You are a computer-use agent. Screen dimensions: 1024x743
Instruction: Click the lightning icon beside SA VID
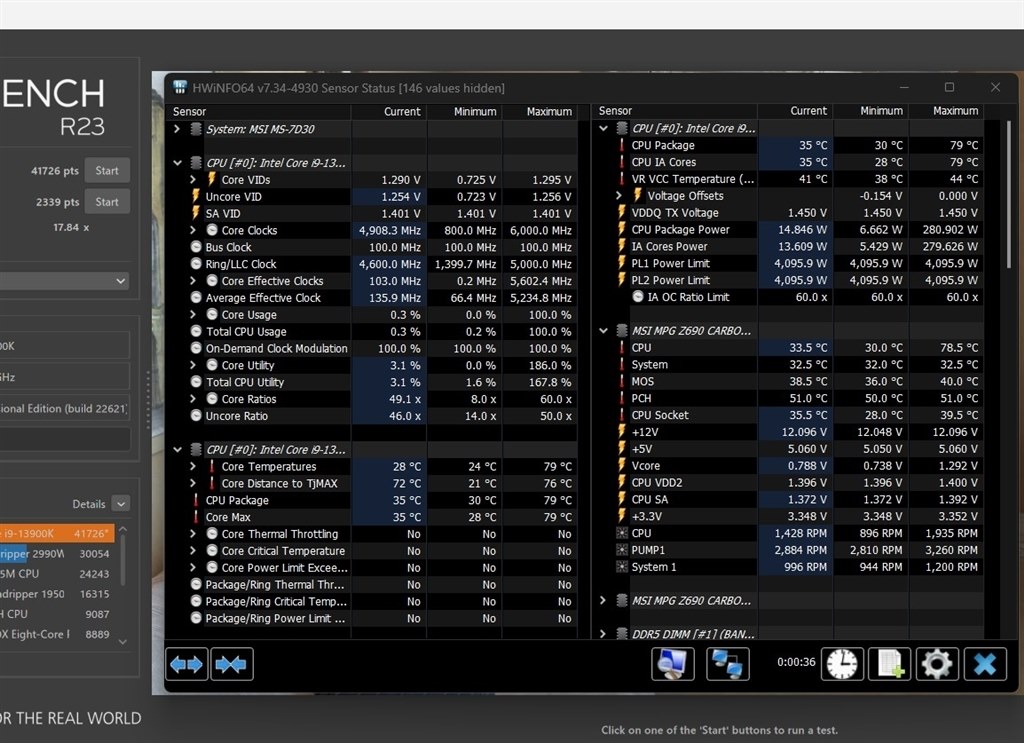pyautogui.click(x=195, y=213)
